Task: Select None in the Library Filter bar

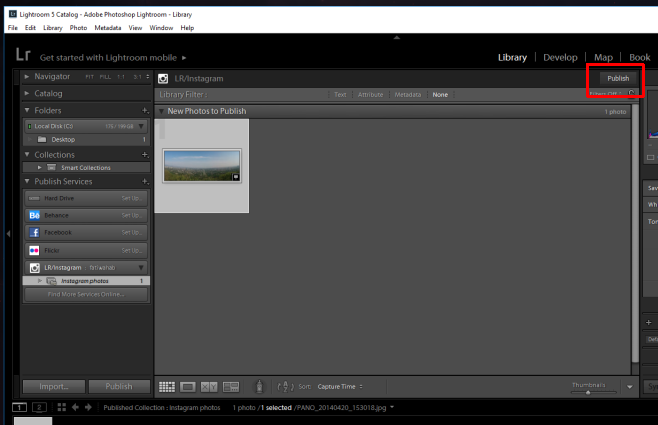Action: point(440,95)
